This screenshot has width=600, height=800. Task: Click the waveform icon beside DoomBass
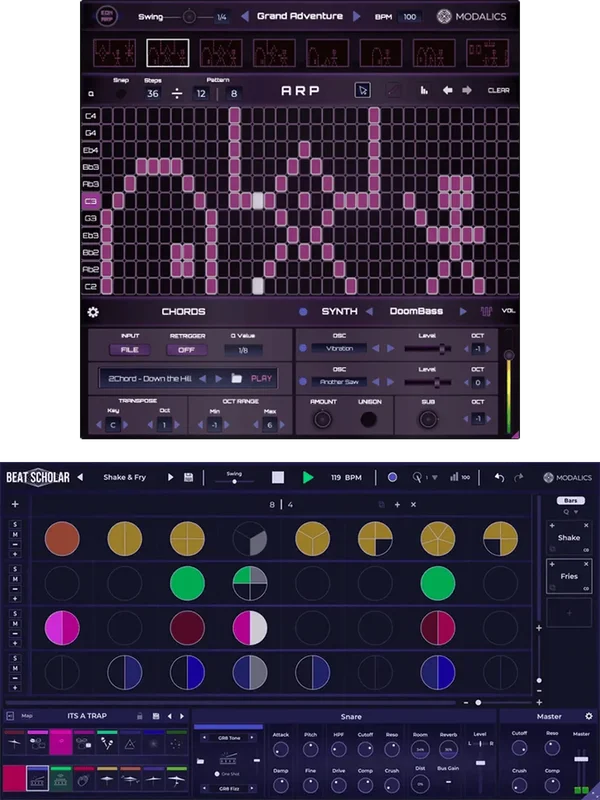pos(486,311)
